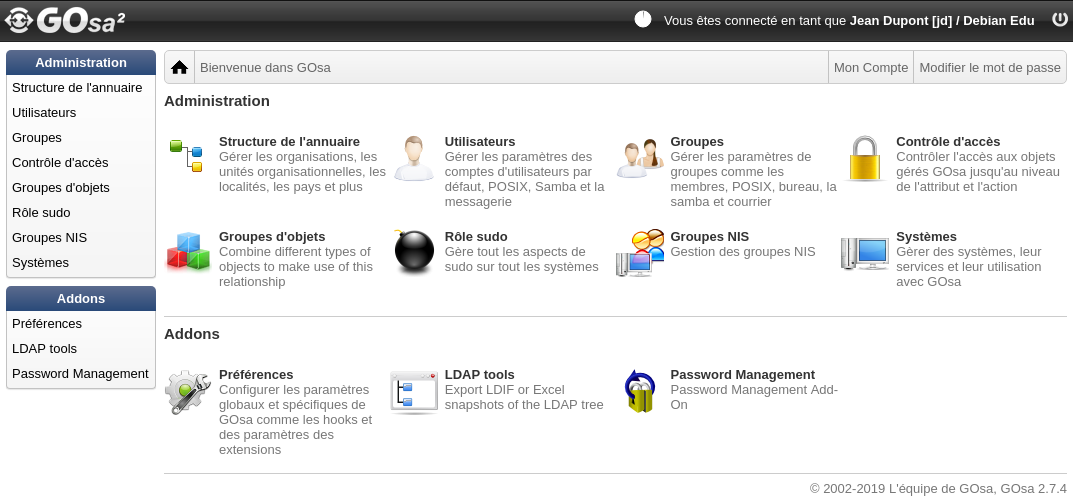Open the Password Management title link

tap(742, 375)
